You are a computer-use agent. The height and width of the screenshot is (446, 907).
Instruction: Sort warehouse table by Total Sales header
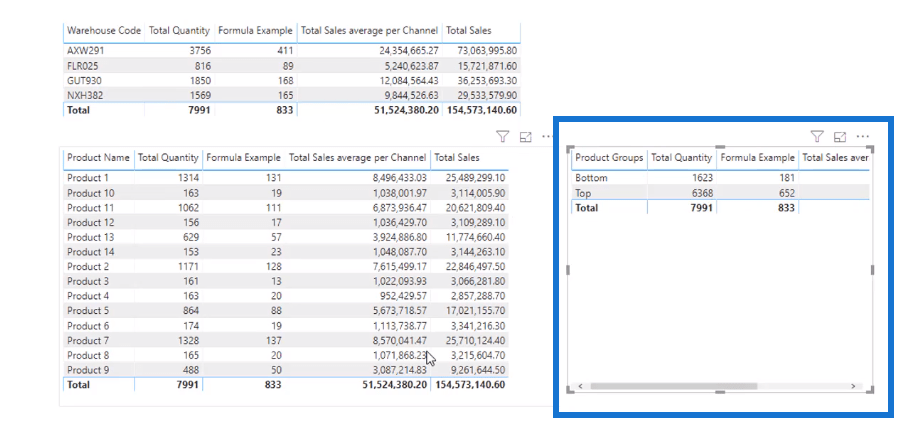point(469,31)
